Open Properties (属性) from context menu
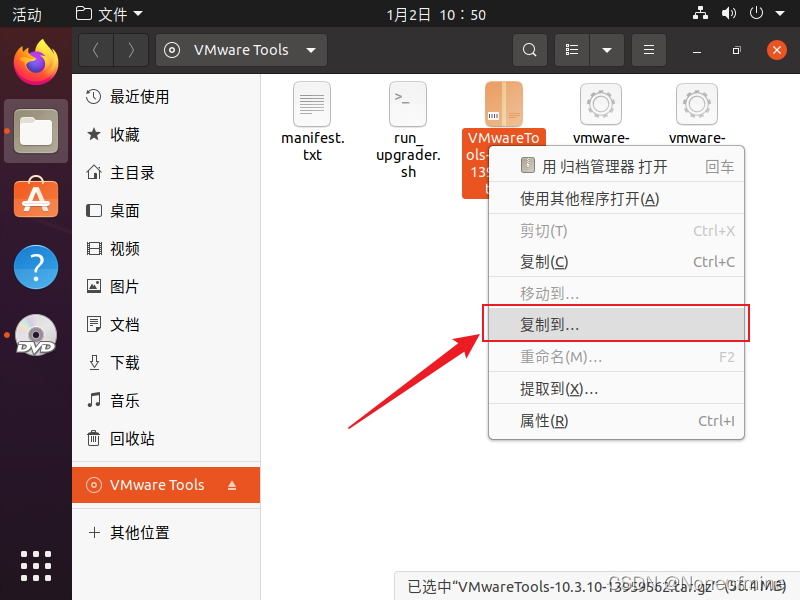Image resolution: width=800 pixels, height=600 pixels. pyautogui.click(x=616, y=421)
